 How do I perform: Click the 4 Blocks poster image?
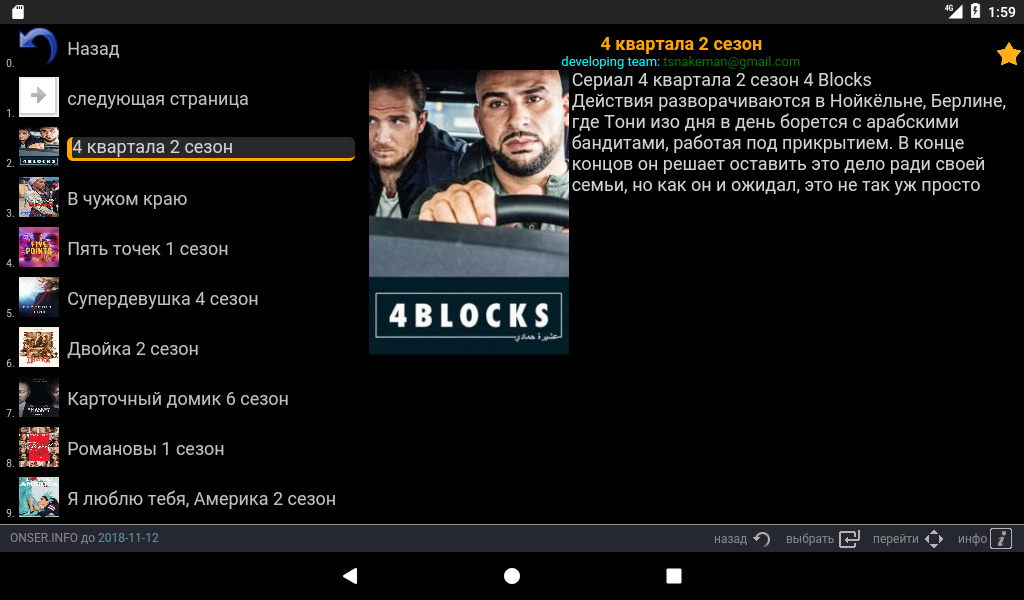tap(469, 212)
